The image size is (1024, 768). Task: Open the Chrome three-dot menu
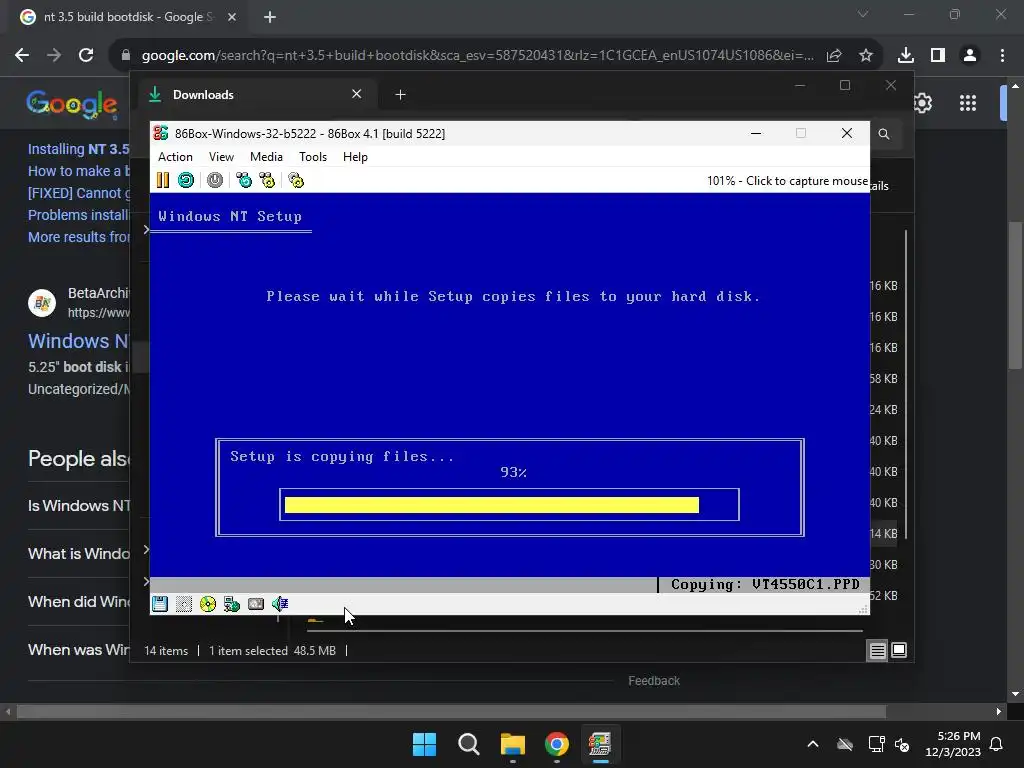(1002, 56)
